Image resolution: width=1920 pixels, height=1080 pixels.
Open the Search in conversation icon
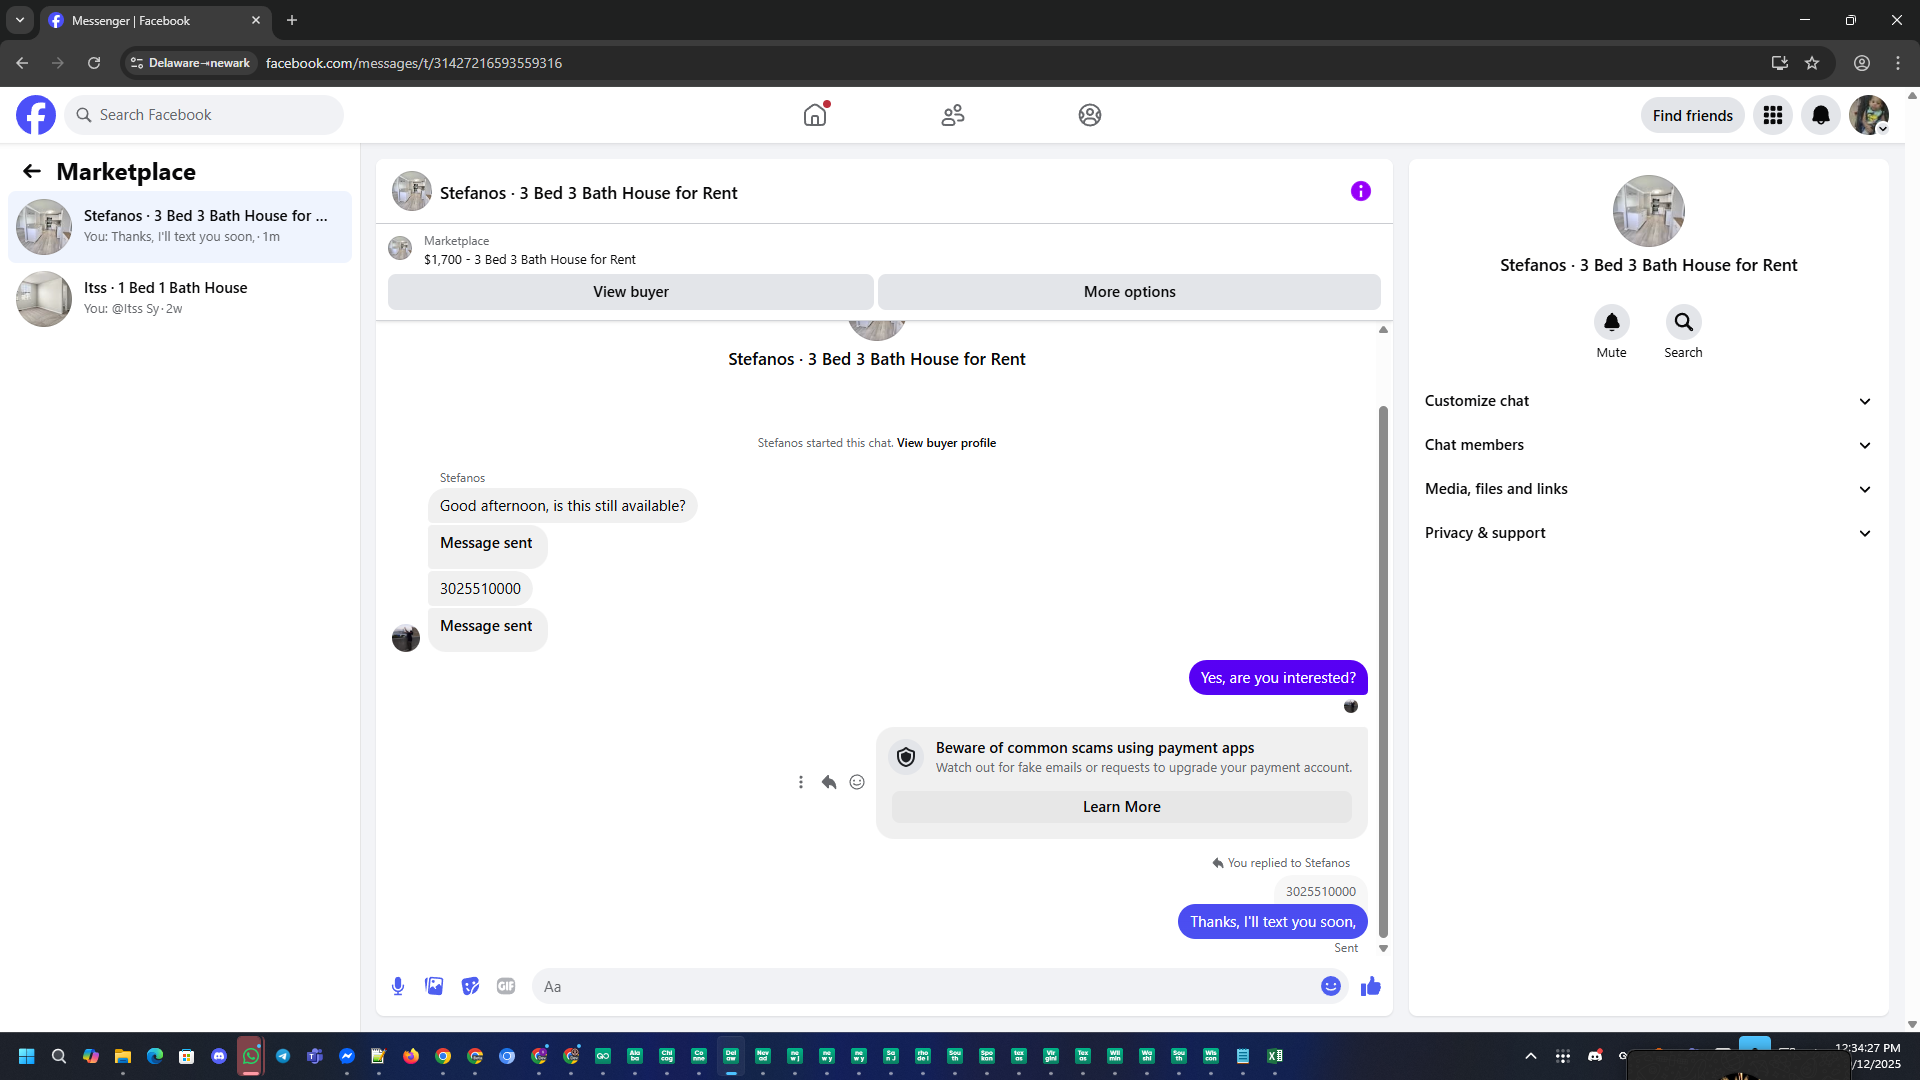[1683, 322]
